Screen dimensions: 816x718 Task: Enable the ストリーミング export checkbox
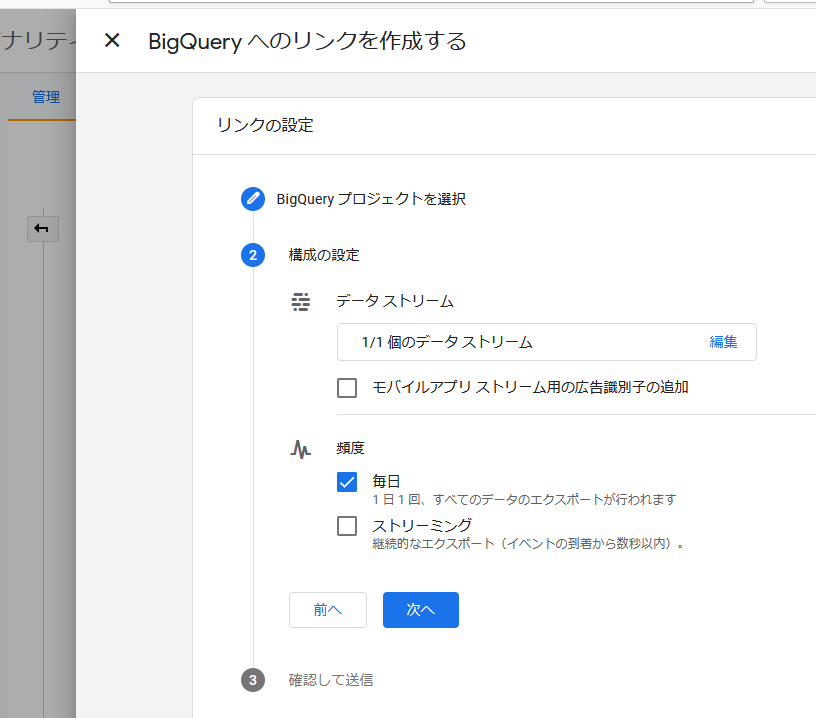point(347,526)
